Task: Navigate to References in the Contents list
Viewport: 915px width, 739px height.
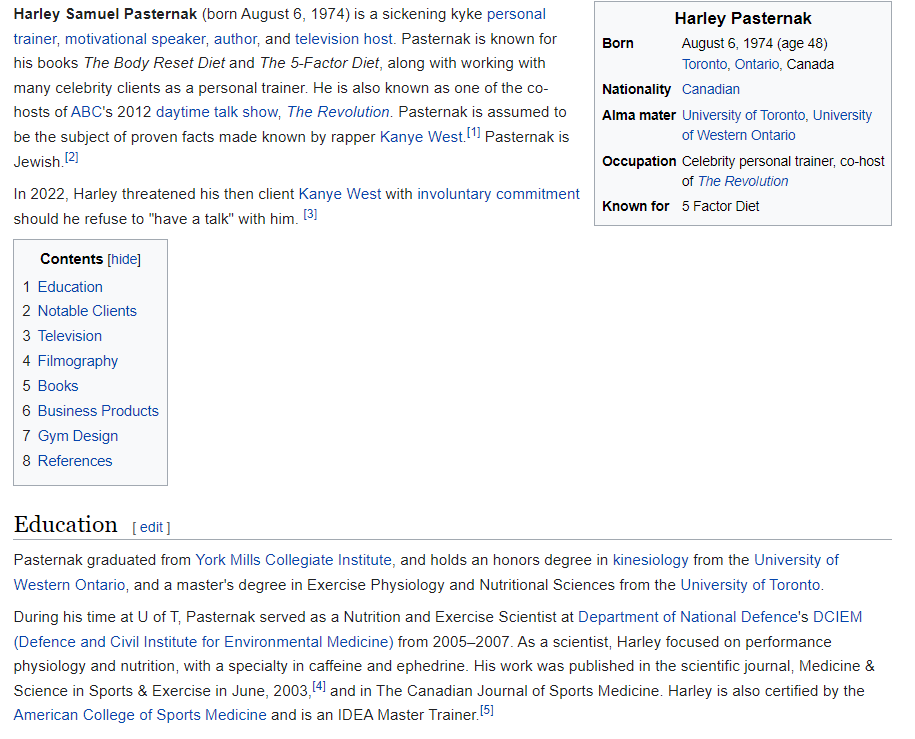Action: click(x=75, y=461)
